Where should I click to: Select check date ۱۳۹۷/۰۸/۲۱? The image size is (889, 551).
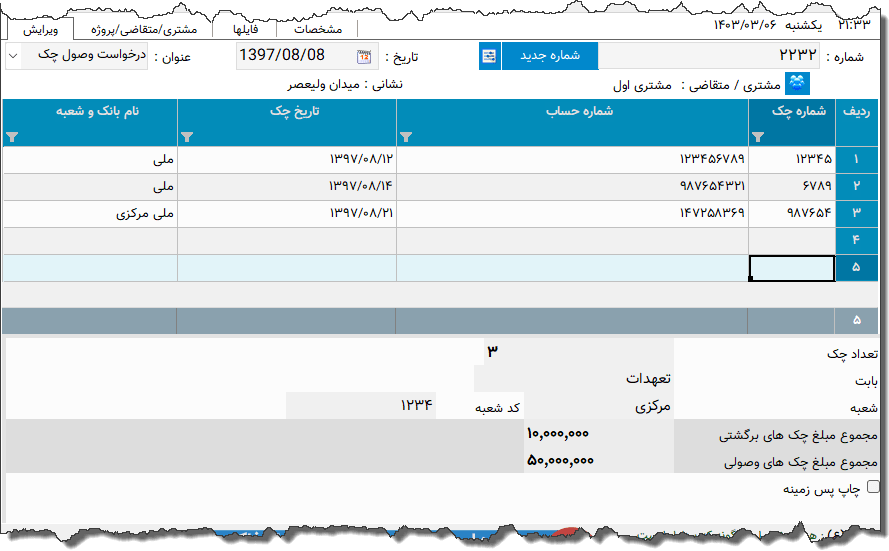(287, 214)
